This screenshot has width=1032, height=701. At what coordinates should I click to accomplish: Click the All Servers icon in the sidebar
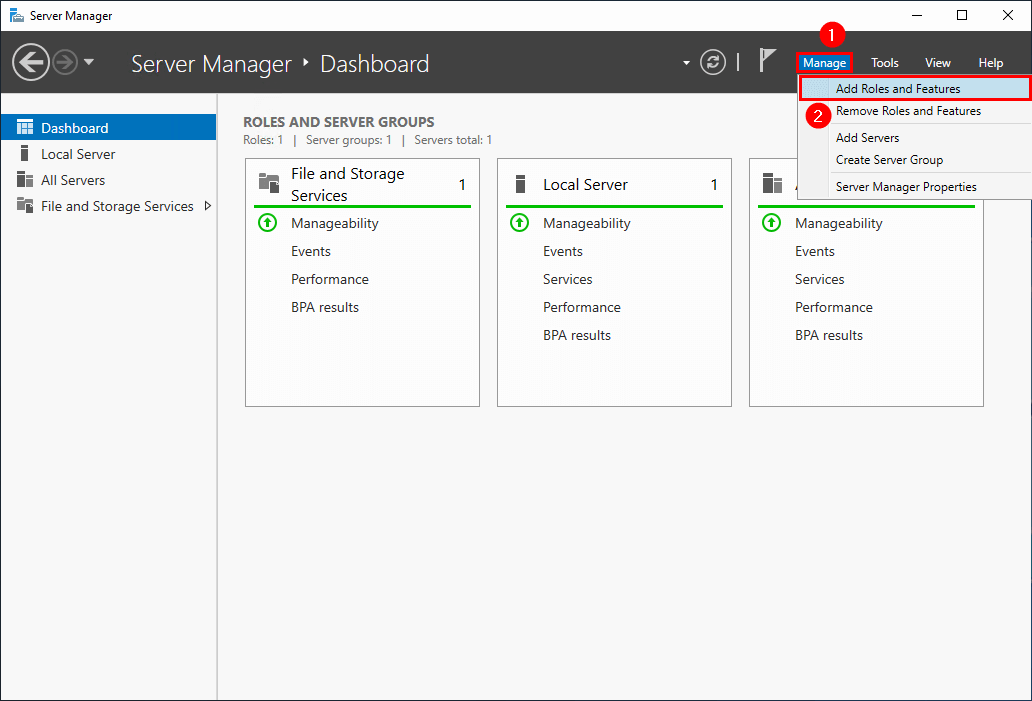25,180
